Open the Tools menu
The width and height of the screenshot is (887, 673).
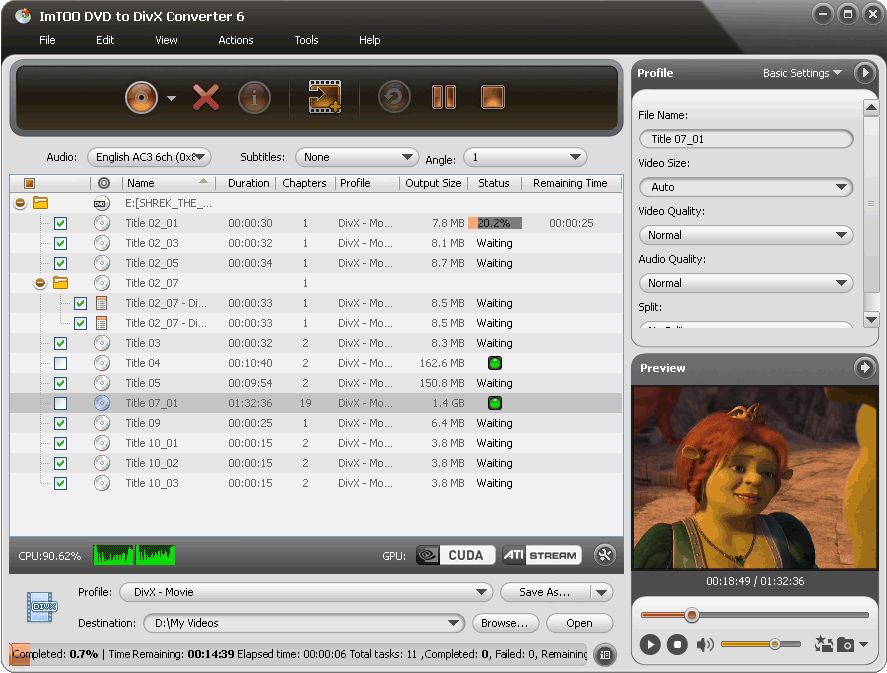tap(306, 40)
